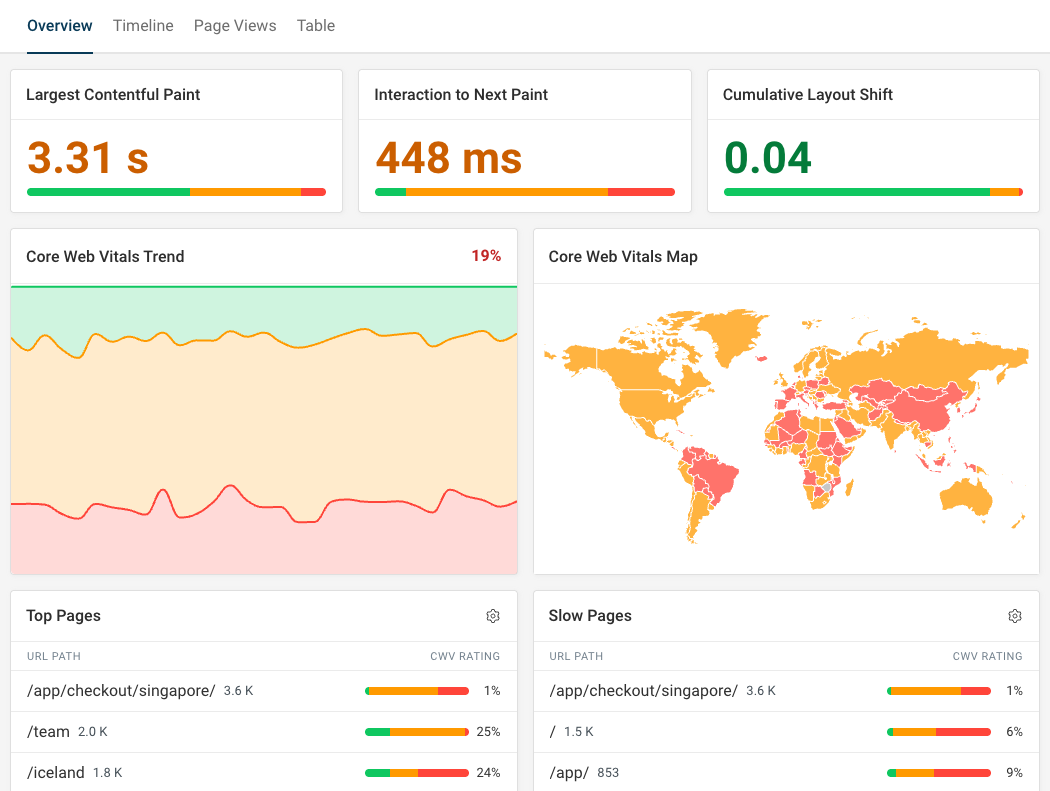Open the Top Pages settings gear
Screen dimensions: 1050x791
[493, 616]
